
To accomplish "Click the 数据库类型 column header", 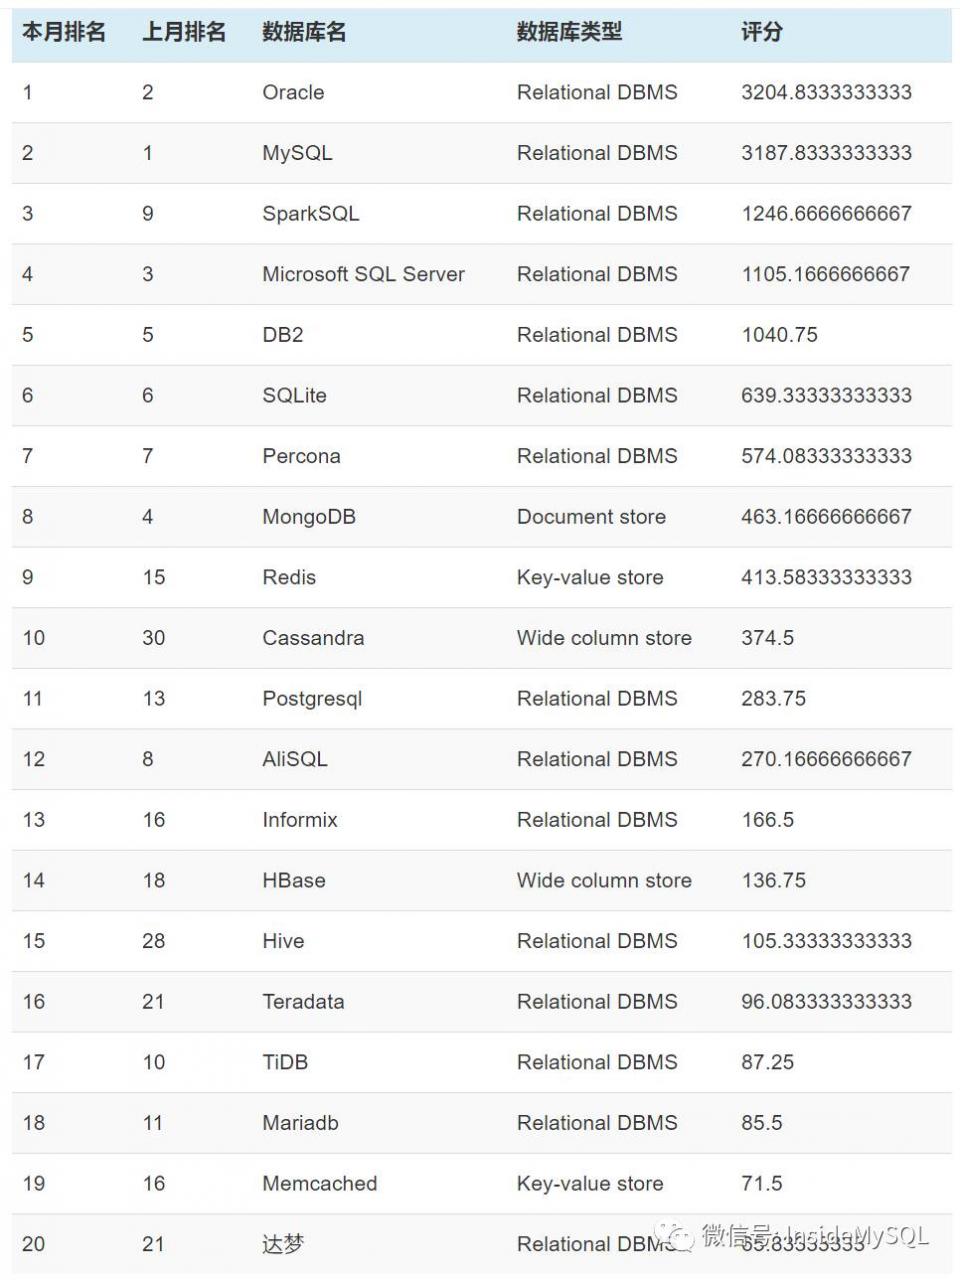I will [x=569, y=32].
